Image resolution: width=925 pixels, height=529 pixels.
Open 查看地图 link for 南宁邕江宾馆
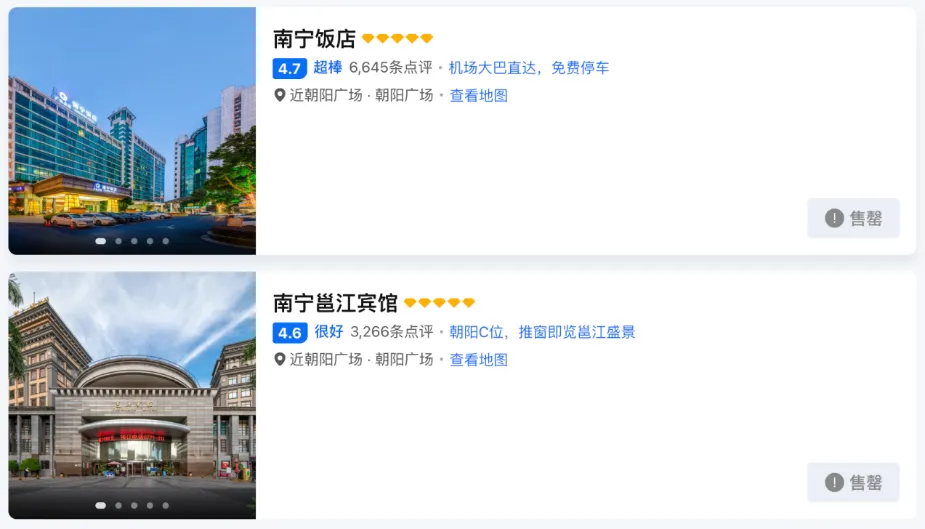click(x=478, y=360)
